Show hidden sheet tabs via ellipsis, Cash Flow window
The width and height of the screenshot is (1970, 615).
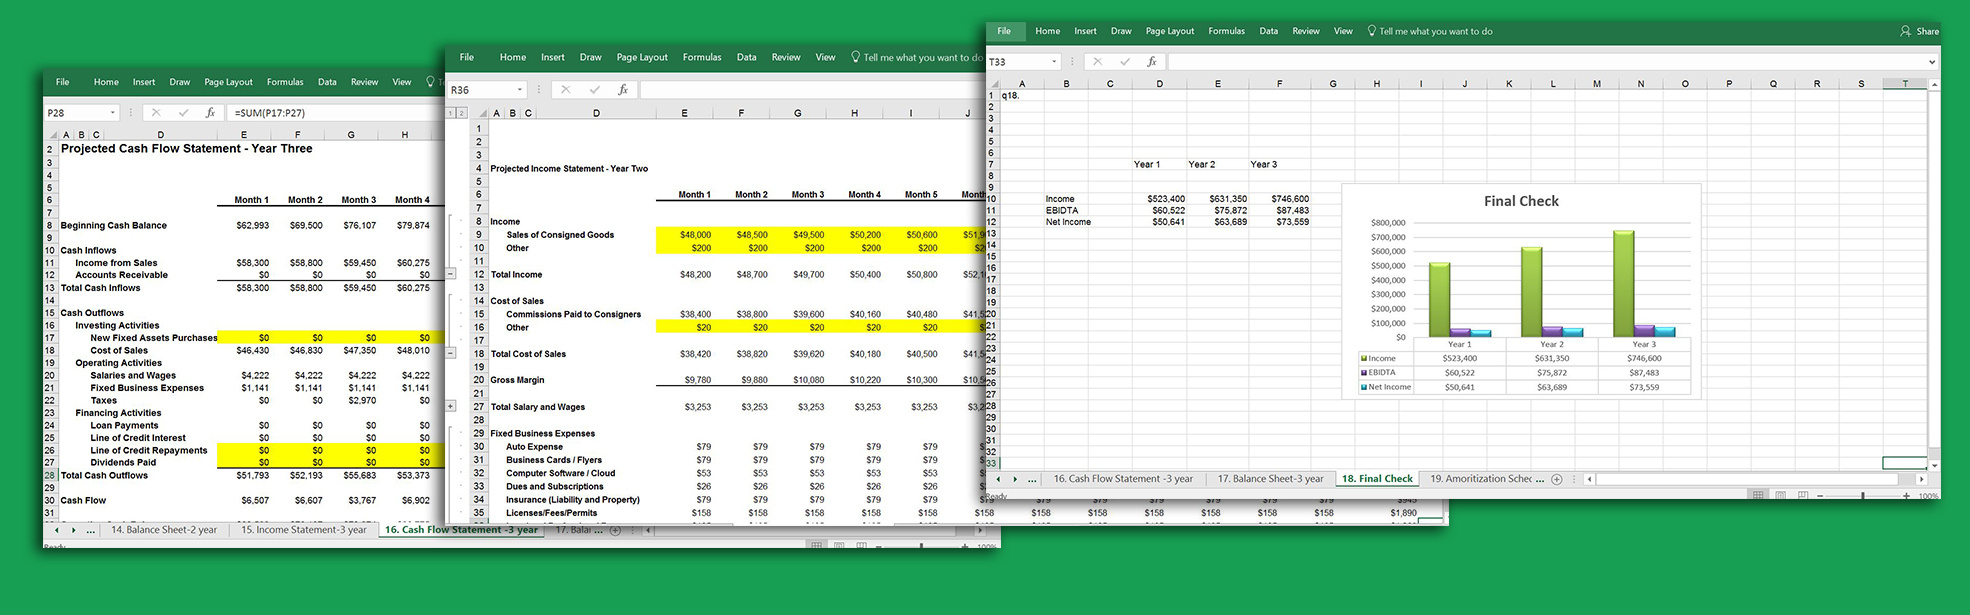pyautogui.click(x=91, y=531)
